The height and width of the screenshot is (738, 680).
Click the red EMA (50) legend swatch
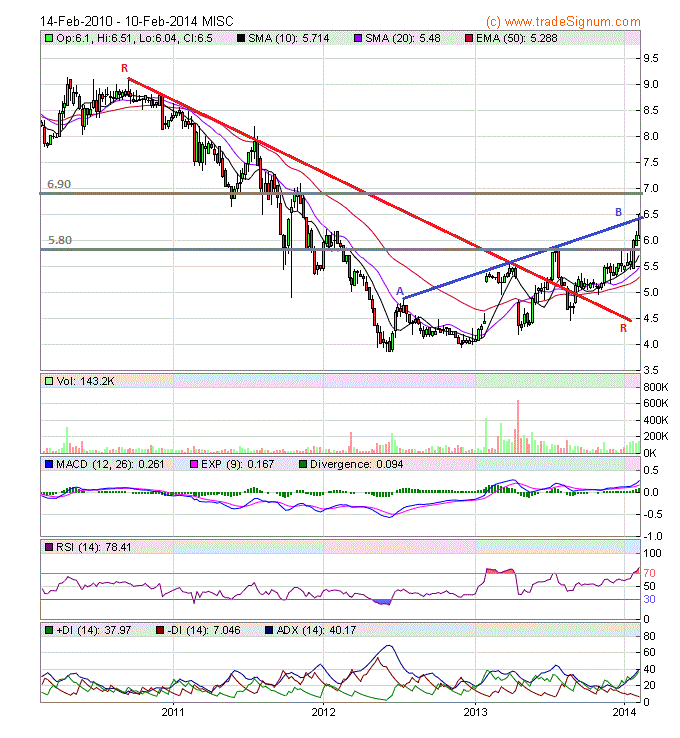469,38
